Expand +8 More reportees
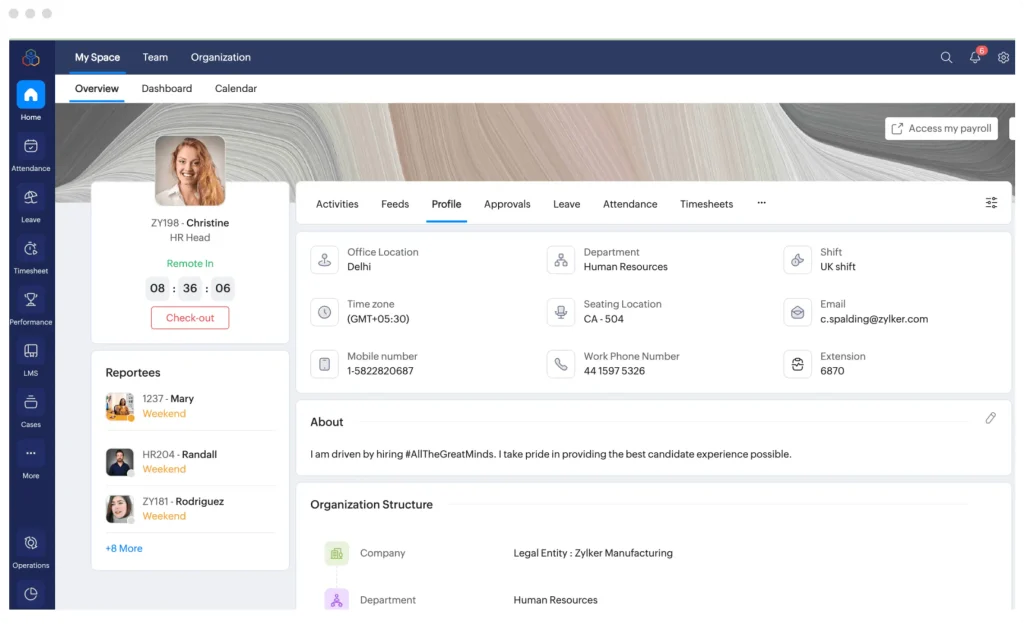 pos(123,548)
